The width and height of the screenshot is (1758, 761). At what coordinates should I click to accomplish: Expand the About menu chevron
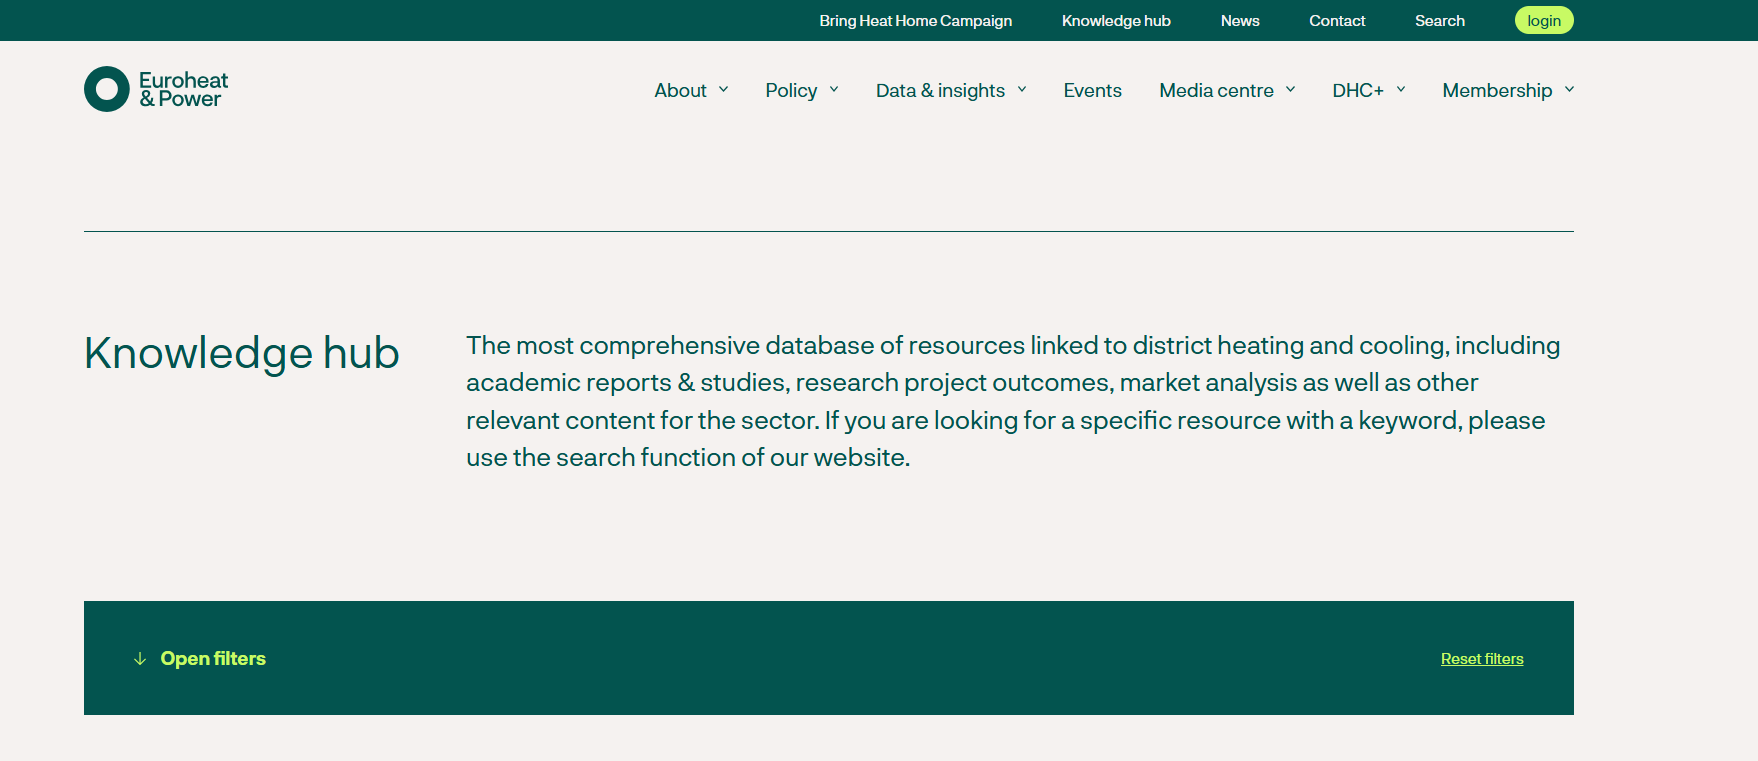pyautogui.click(x=723, y=90)
